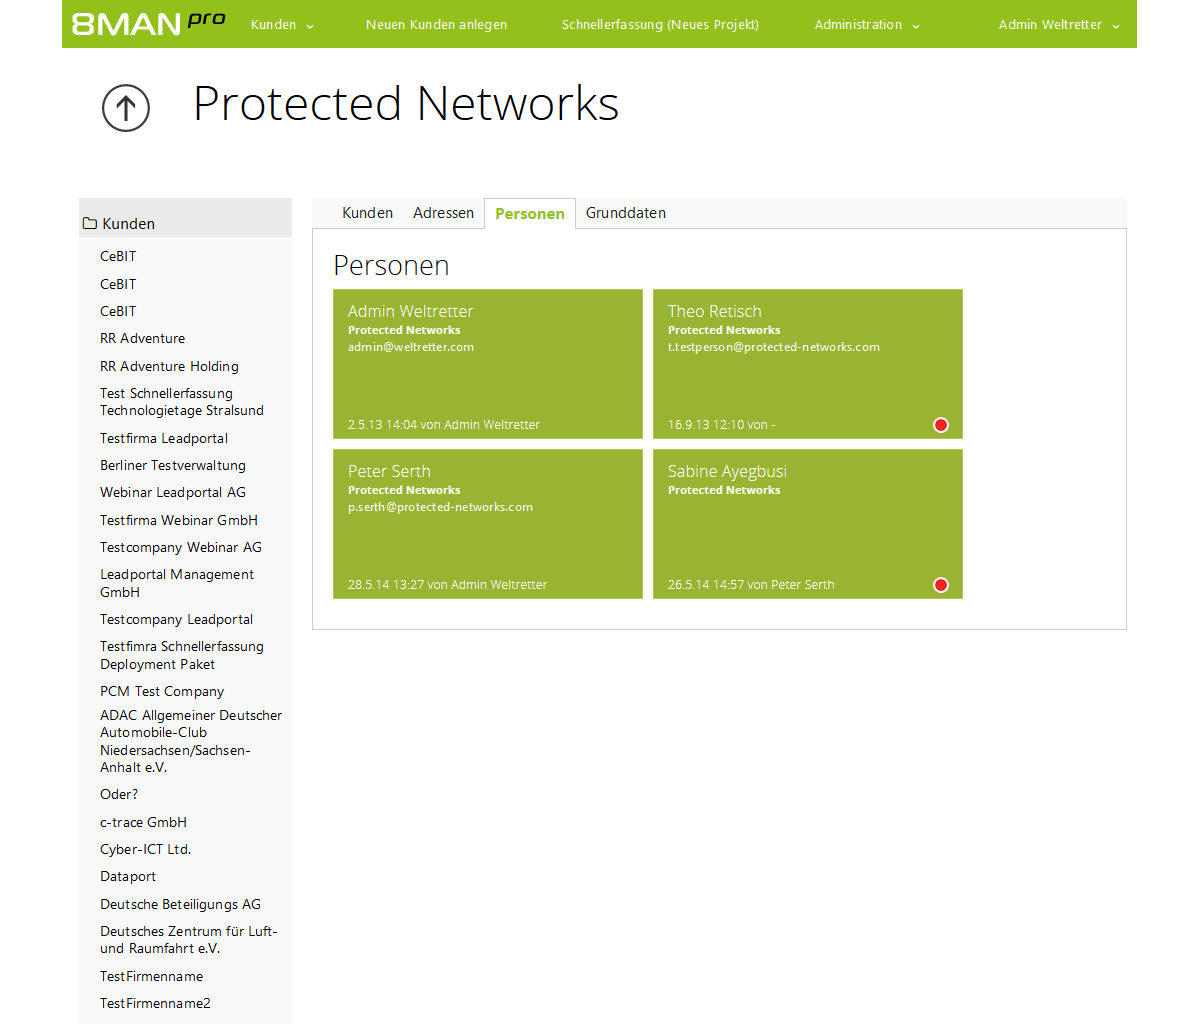The width and height of the screenshot is (1200, 1024).
Task: Click the circular up-arrow back icon
Action: [126, 108]
